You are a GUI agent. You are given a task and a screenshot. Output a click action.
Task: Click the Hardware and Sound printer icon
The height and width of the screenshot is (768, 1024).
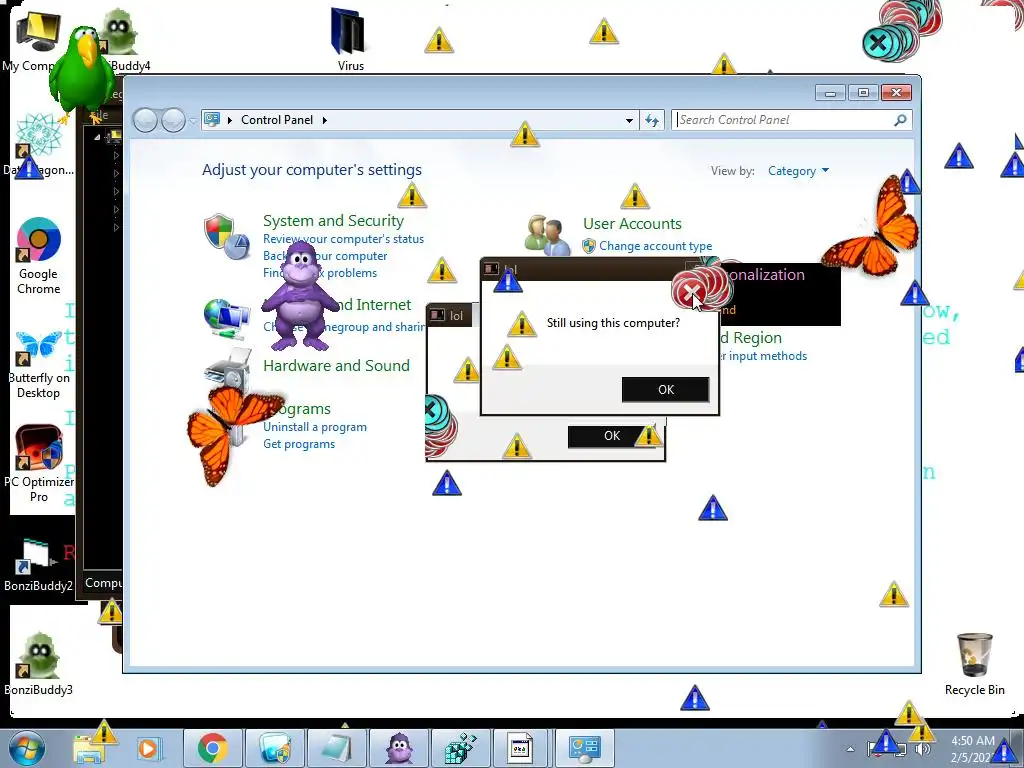pos(228,369)
